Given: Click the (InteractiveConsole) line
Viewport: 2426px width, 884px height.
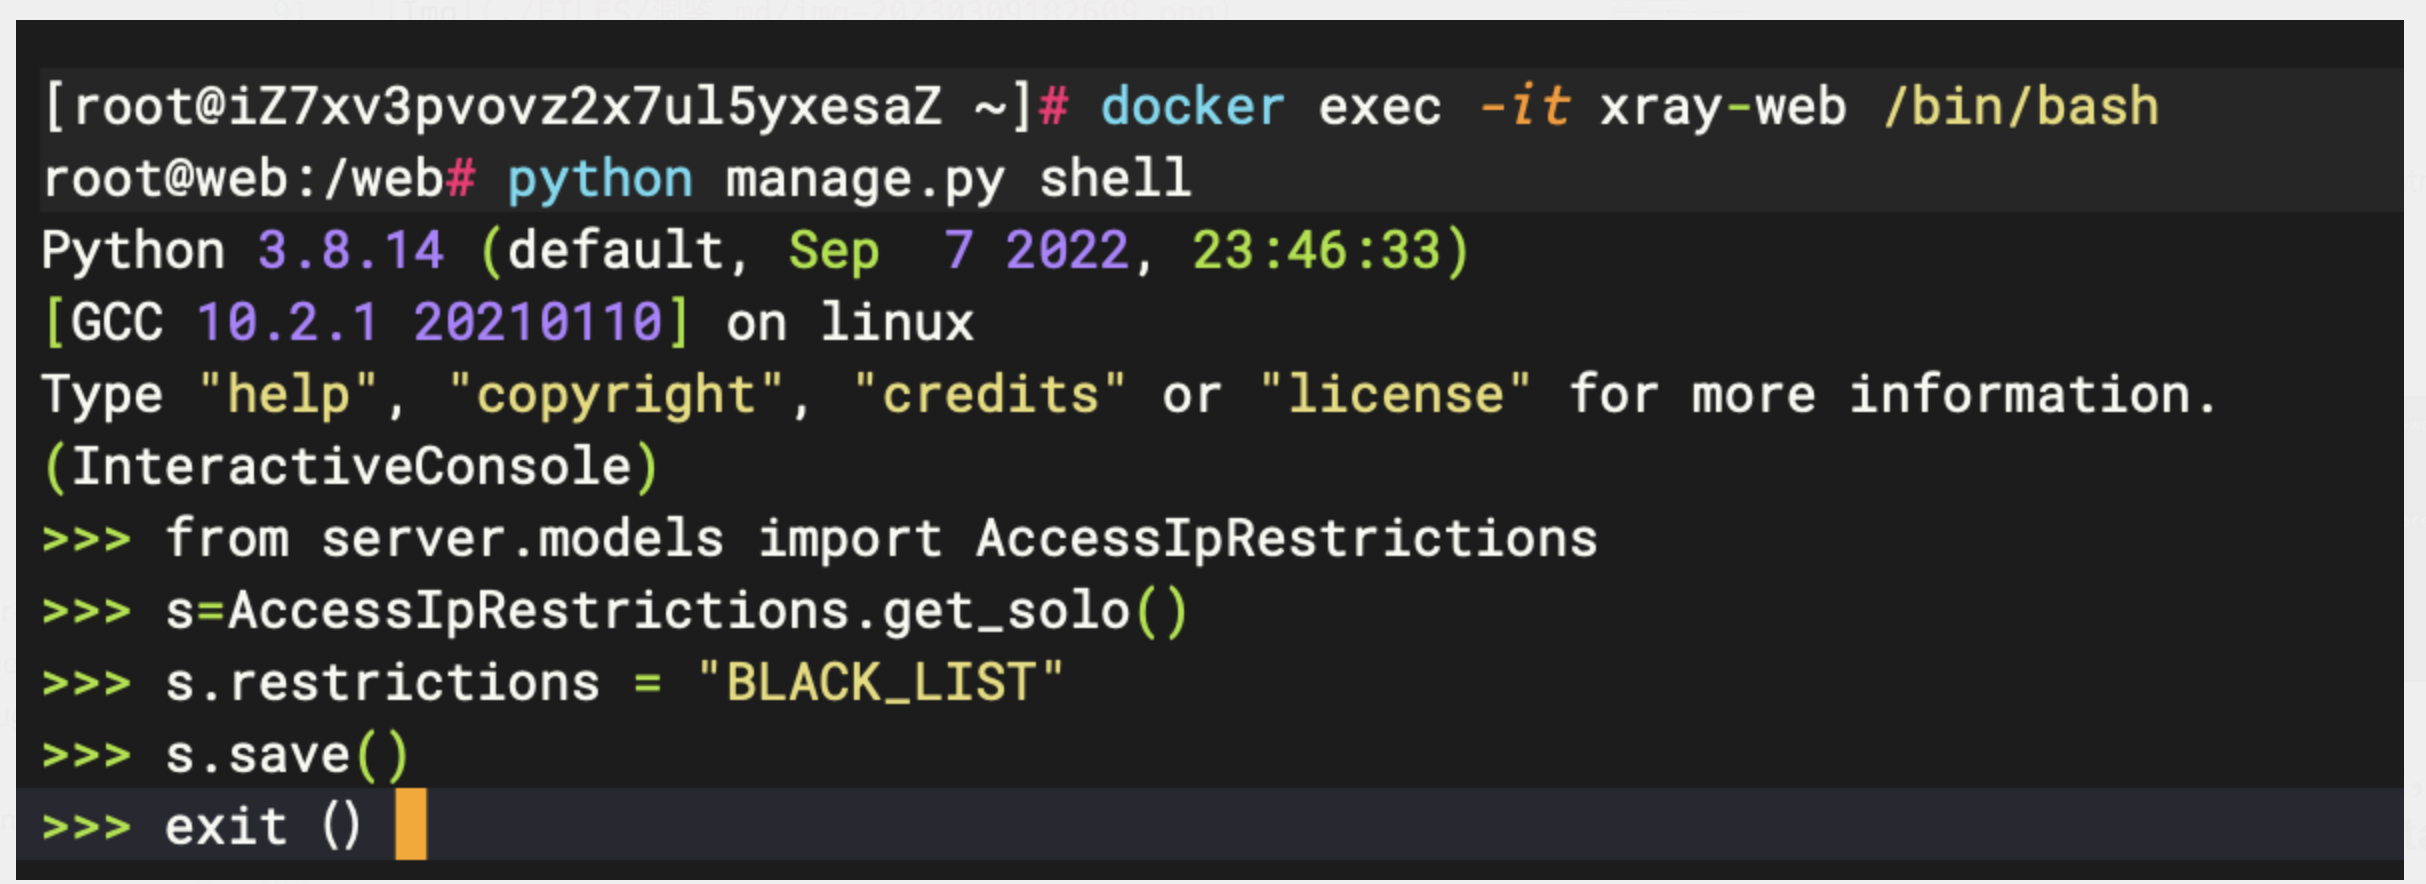Looking at the screenshot, I should click(x=351, y=467).
